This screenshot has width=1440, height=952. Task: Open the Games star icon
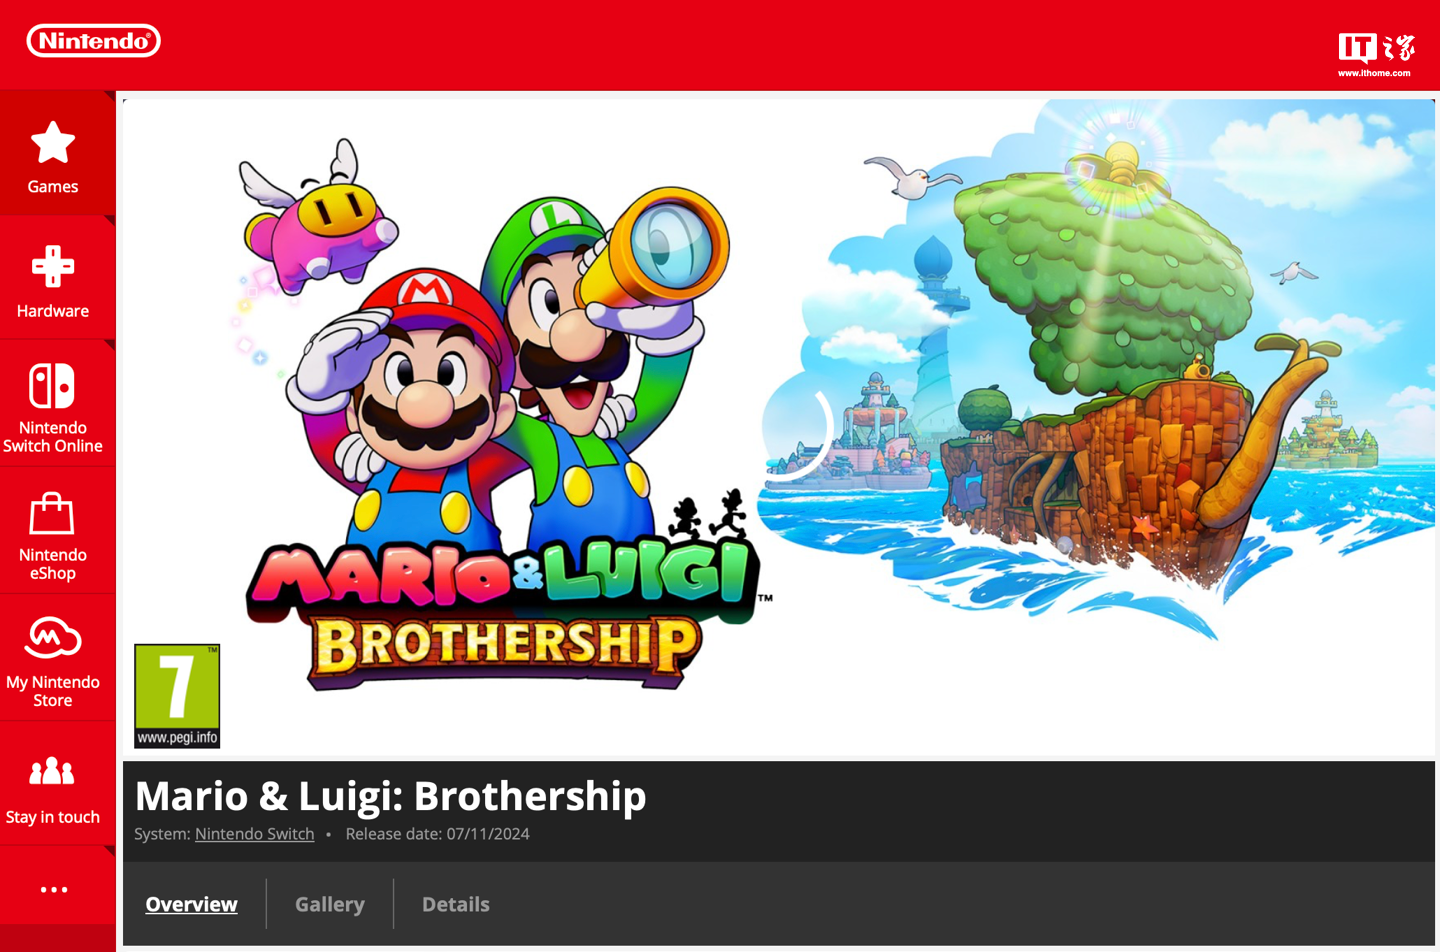pyautogui.click(x=53, y=142)
